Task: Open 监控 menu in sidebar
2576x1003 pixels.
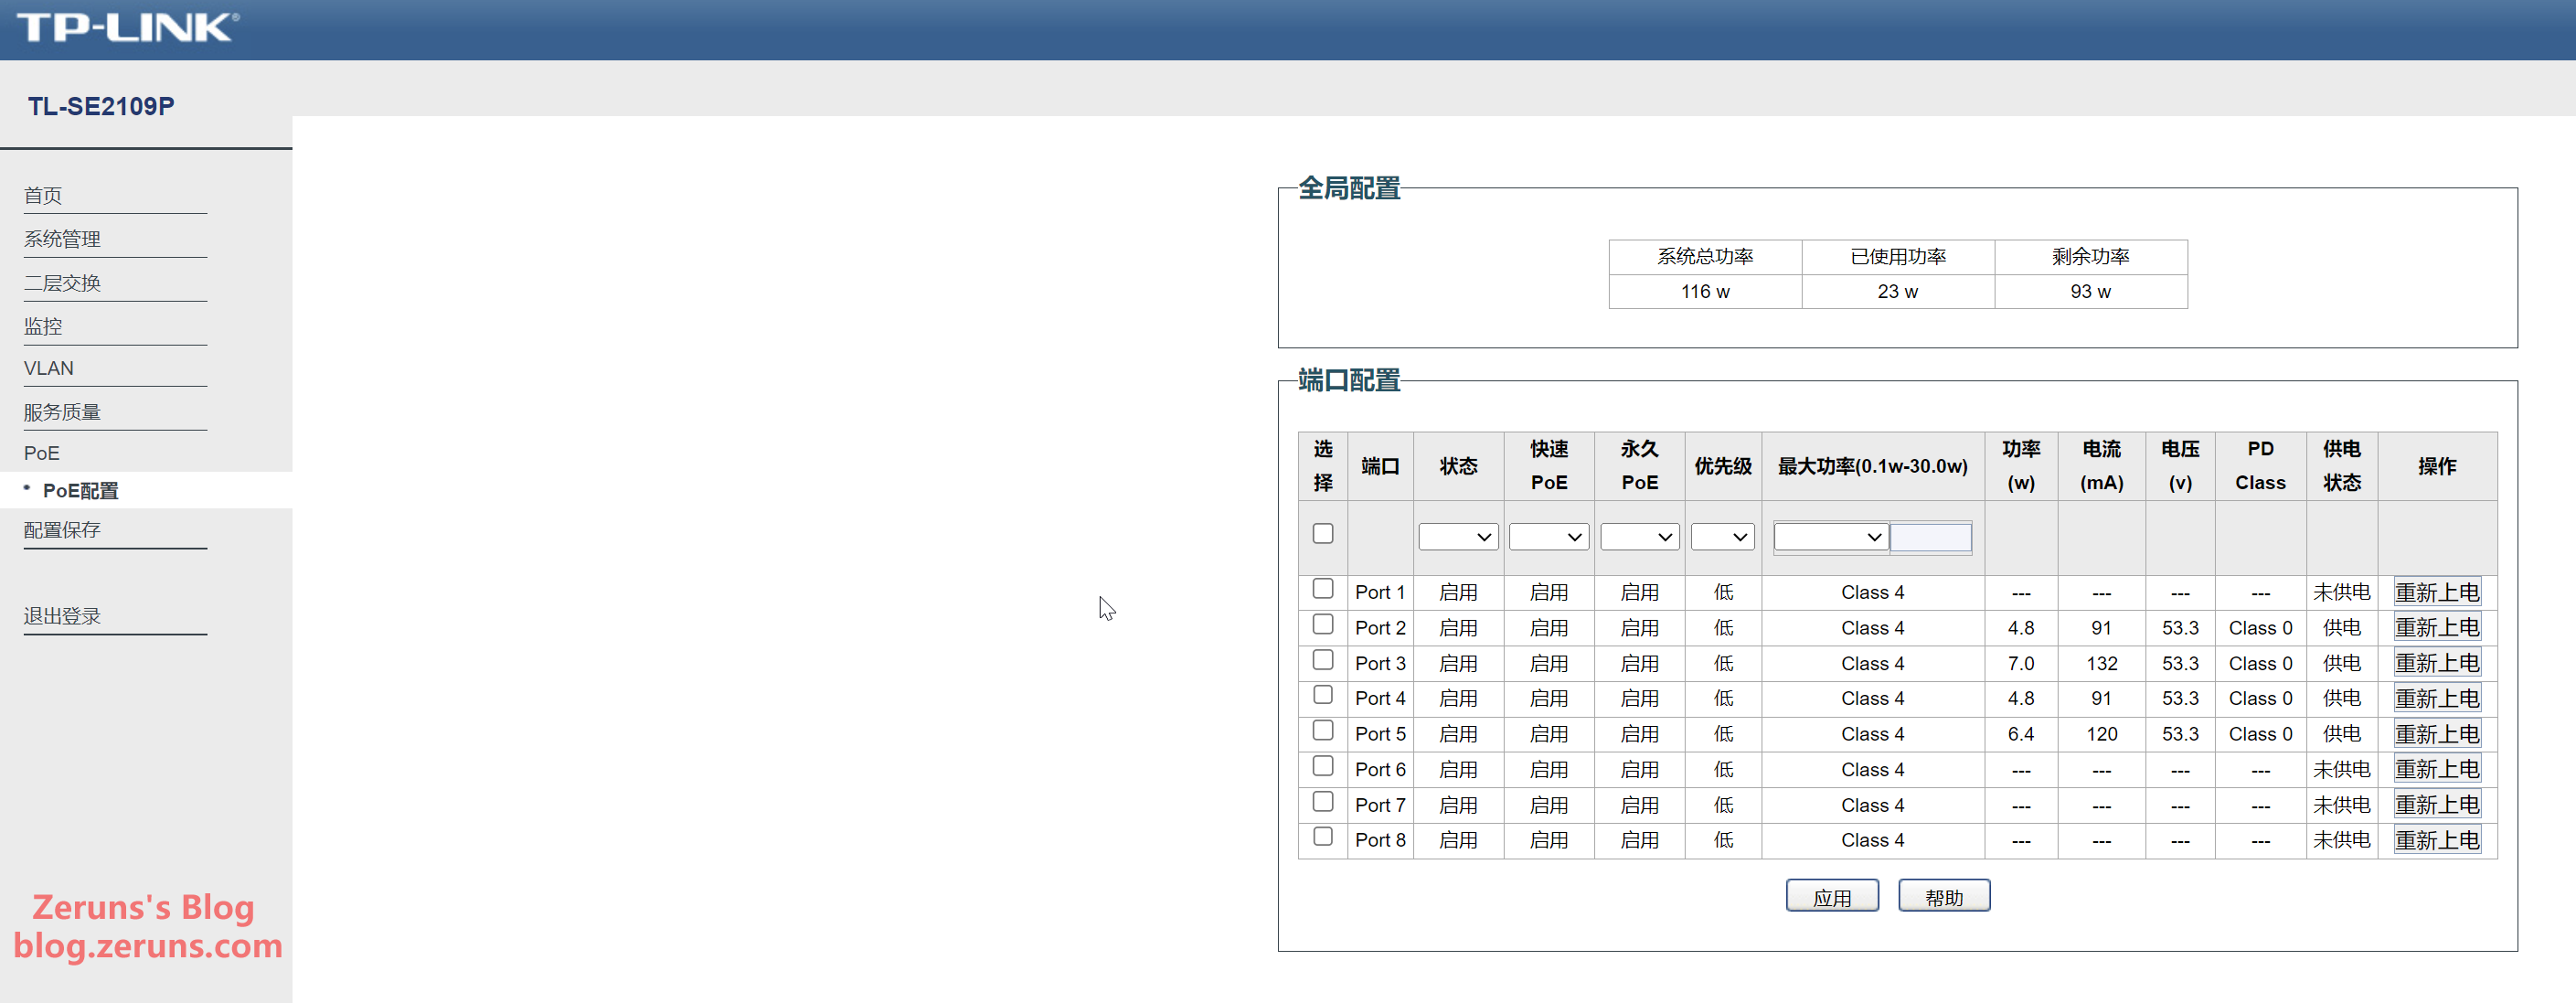Action: pos(43,327)
